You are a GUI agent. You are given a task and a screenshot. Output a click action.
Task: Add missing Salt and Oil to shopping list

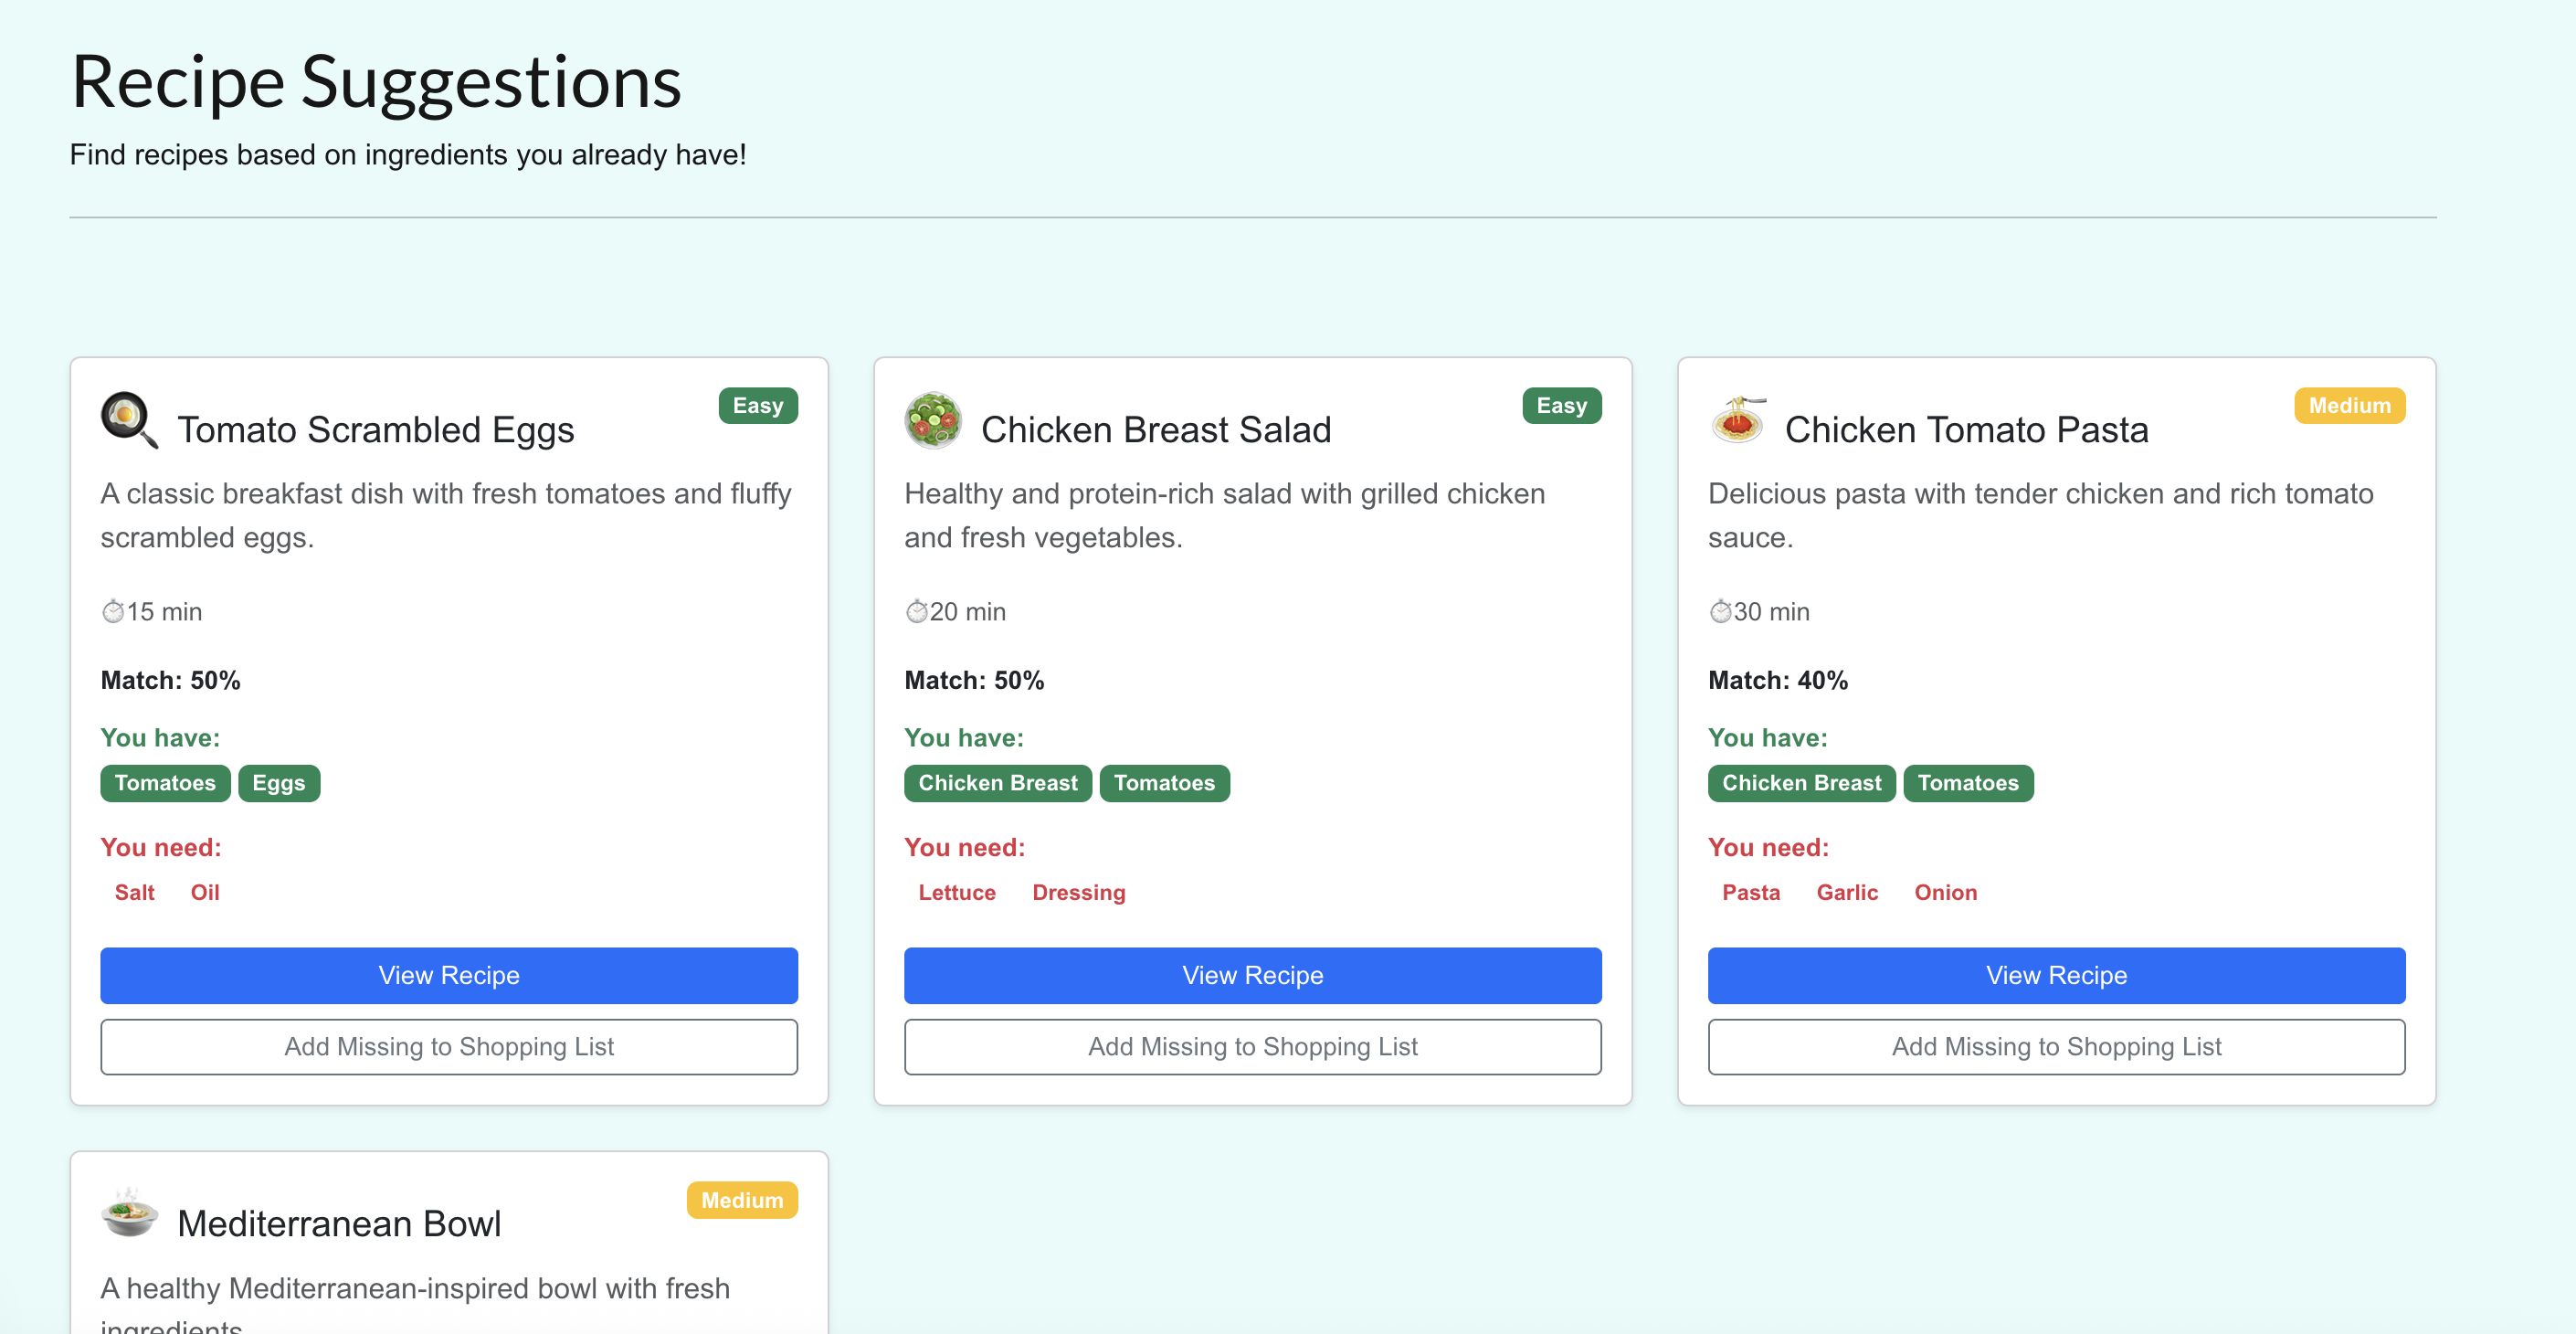449,1046
